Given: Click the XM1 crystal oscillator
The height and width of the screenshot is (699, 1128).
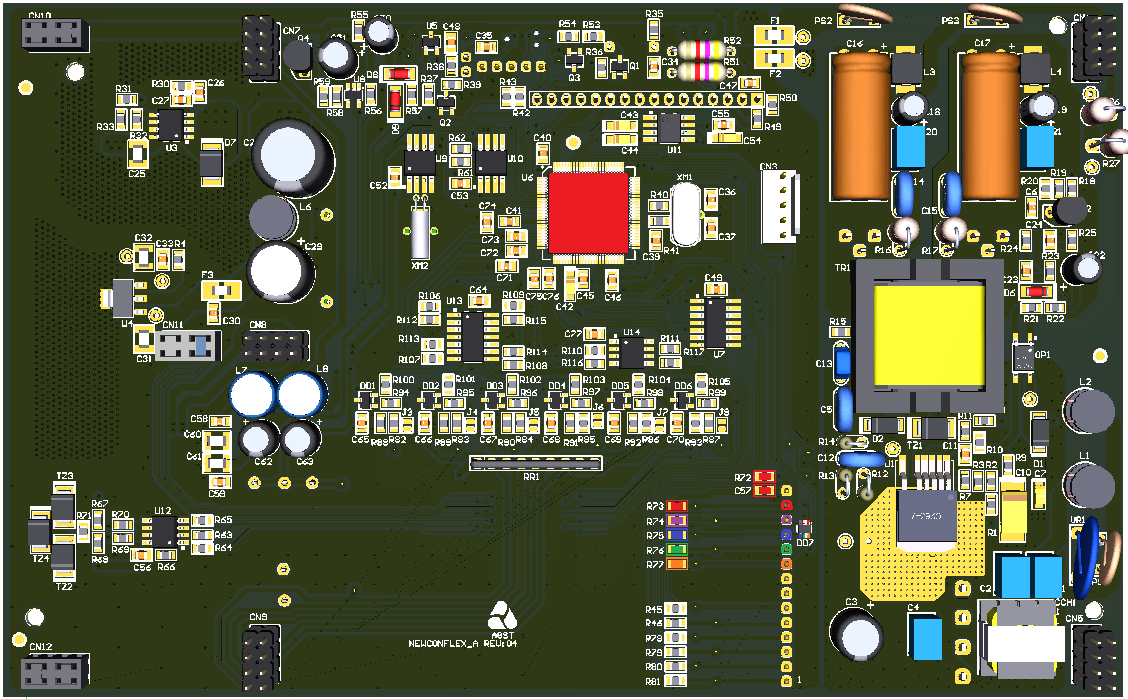Looking at the screenshot, I should click(x=687, y=214).
